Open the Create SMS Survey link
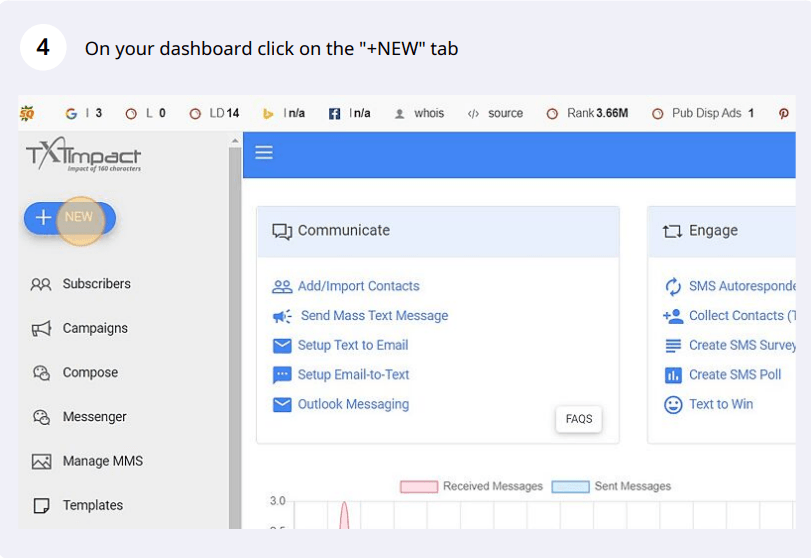Viewport: 811px width, 558px height. [742, 345]
